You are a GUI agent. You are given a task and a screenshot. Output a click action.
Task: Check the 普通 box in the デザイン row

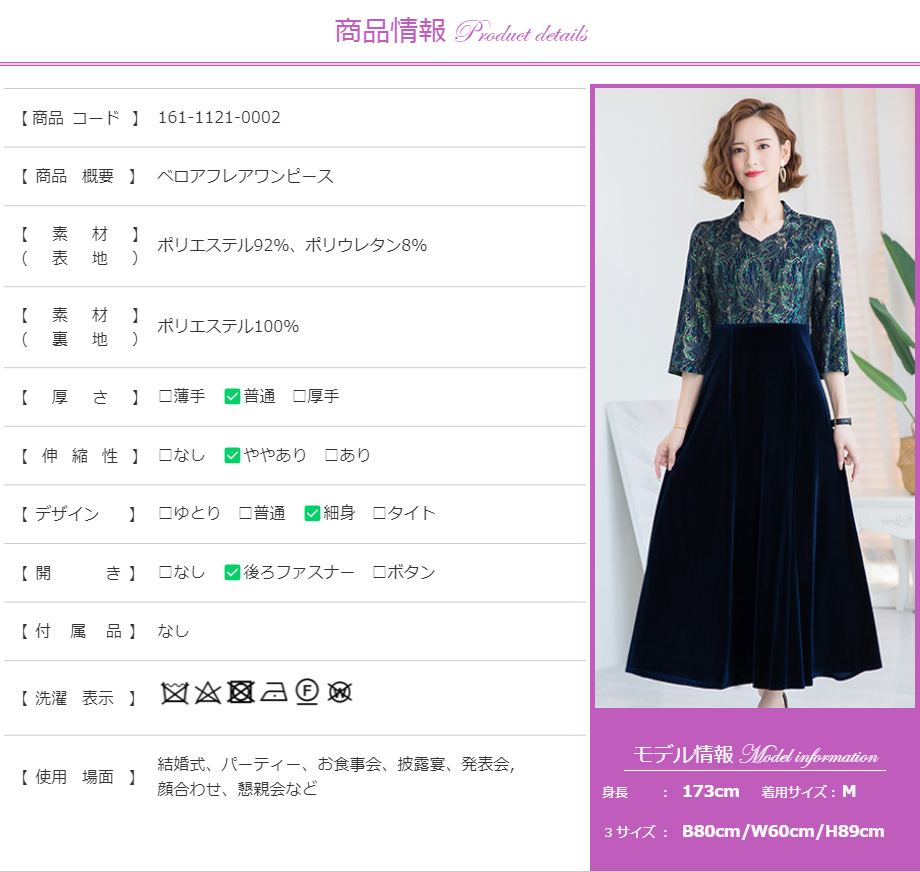click(245, 513)
